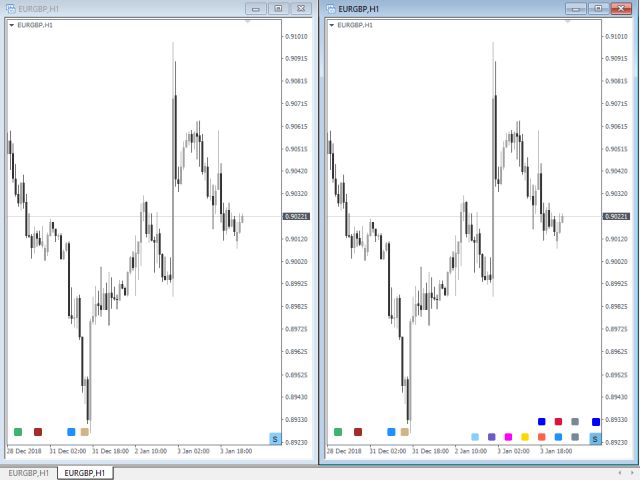Click the green square button in left chart
The image size is (640, 480).
[x=18, y=432]
